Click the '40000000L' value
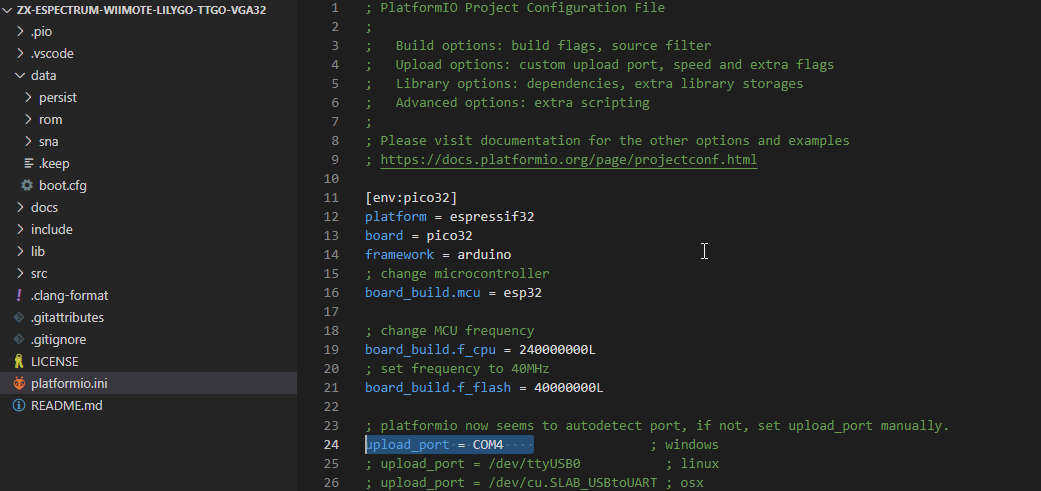 (x=569, y=387)
